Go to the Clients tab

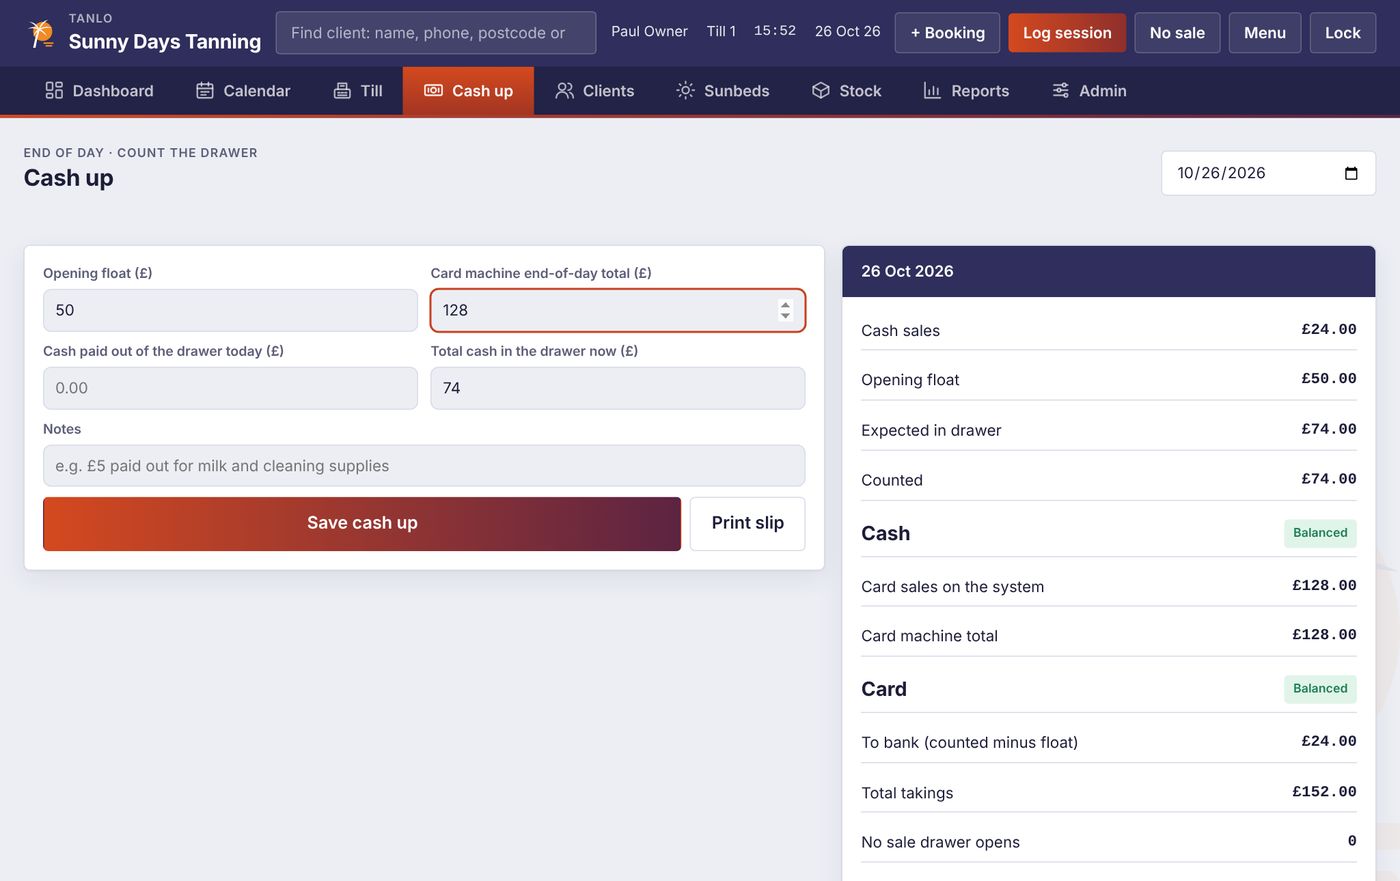click(595, 91)
